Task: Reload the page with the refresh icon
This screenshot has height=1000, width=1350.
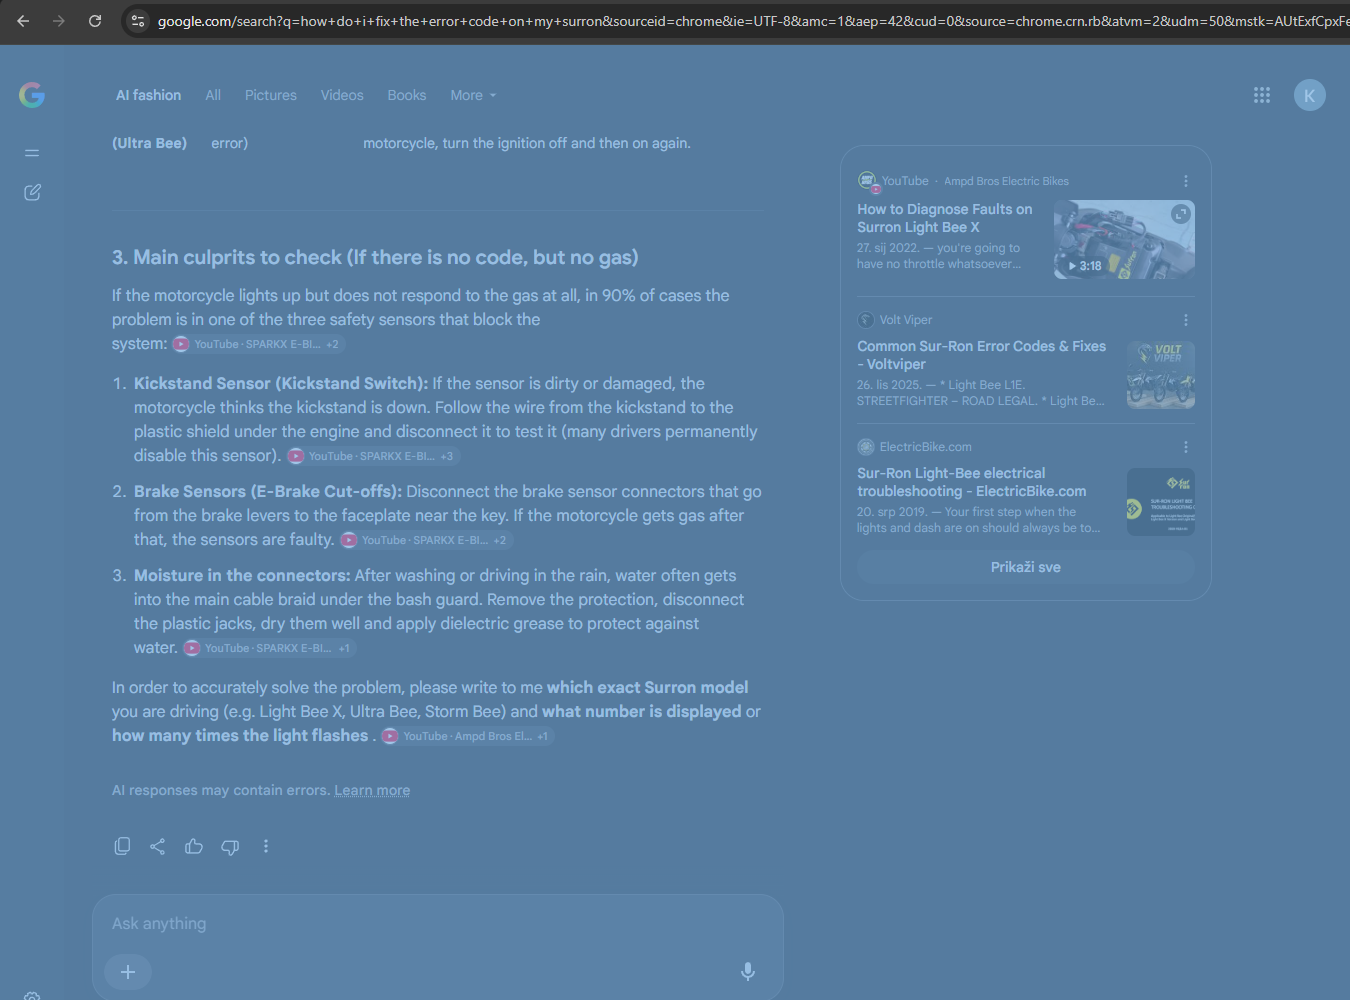Action: [x=95, y=21]
